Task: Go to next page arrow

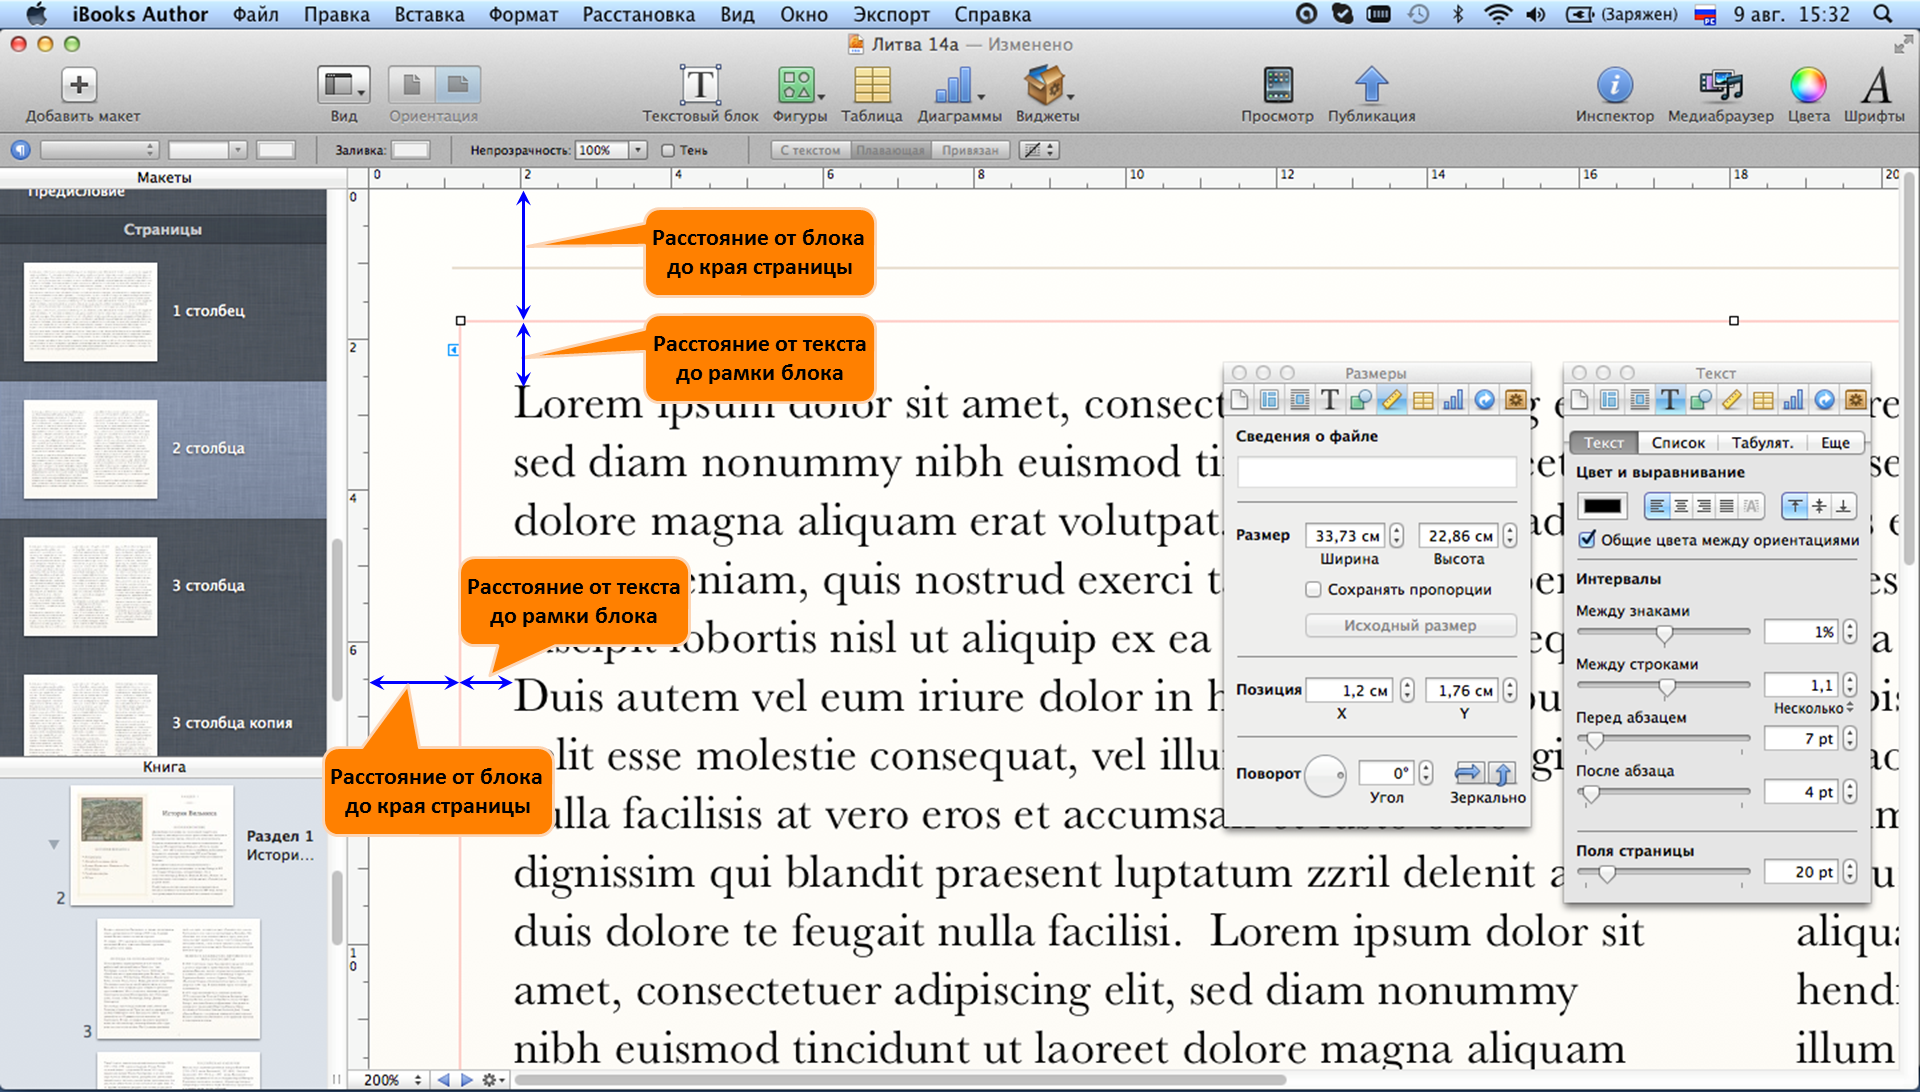Action: tap(466, 1080)
